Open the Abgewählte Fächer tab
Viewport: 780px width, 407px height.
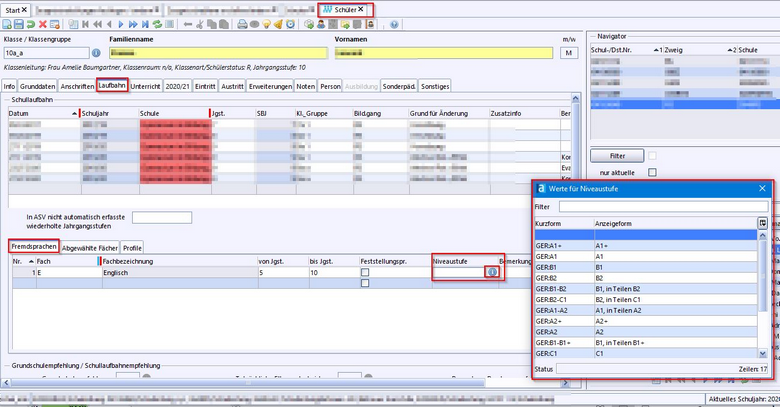tap(90, 246)
